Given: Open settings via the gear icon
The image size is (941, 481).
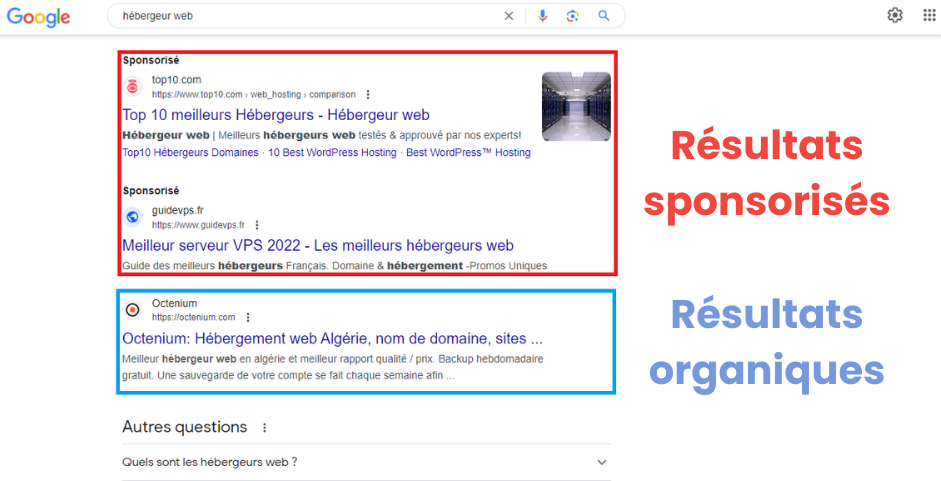Looking at the screenshot, I should click(895, 16).
